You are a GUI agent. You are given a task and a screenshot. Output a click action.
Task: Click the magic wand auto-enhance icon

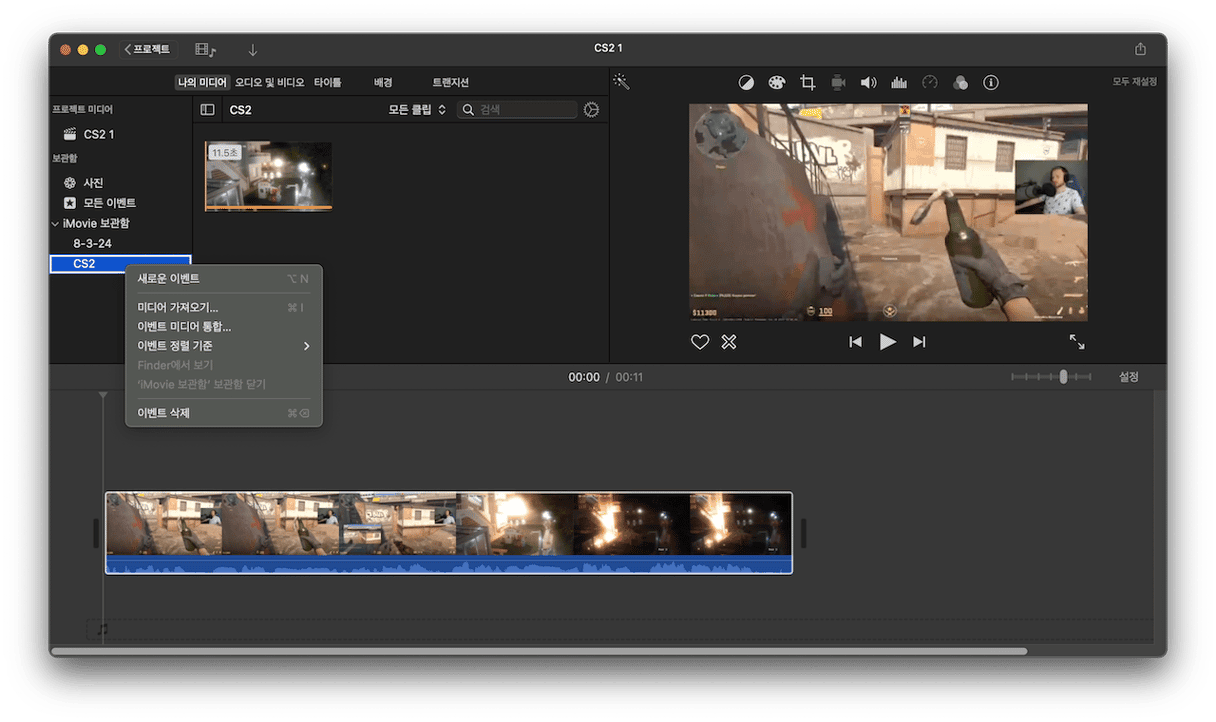point(621,82)
